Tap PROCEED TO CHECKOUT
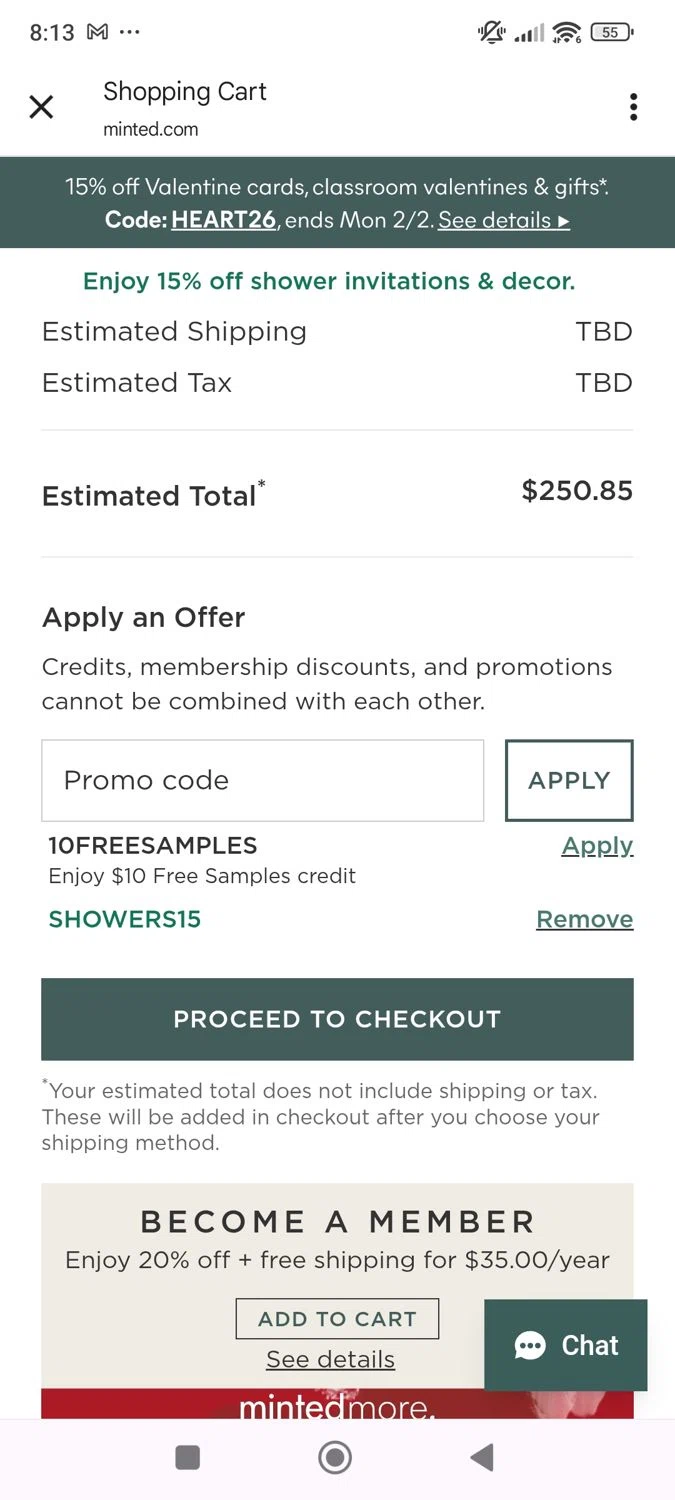Screen dimensions: 675x1500 337,1019
